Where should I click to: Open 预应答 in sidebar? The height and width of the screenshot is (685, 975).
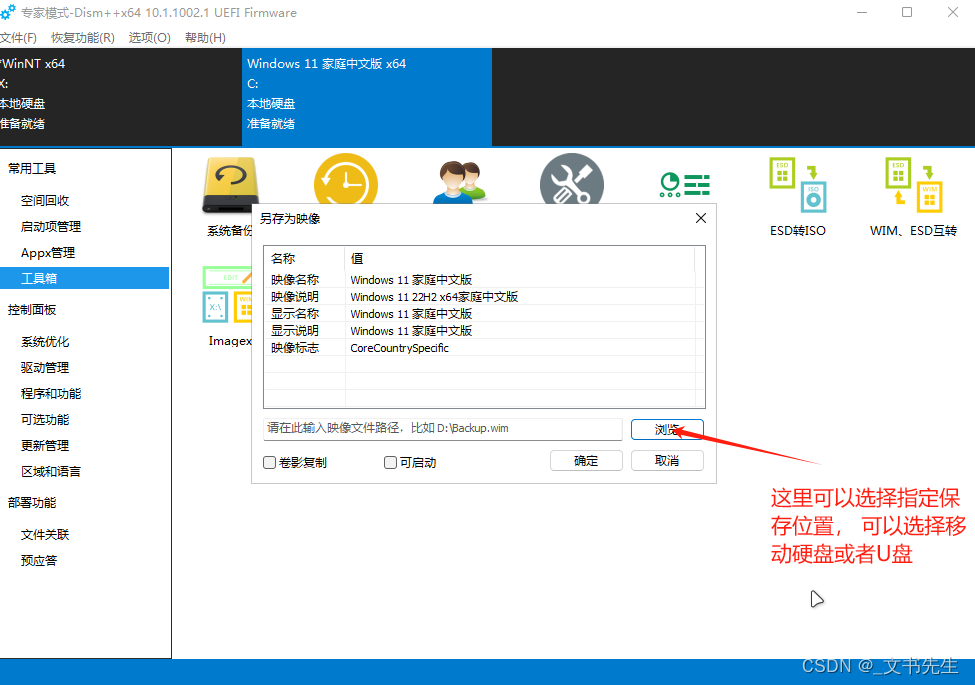click(39, 561)
